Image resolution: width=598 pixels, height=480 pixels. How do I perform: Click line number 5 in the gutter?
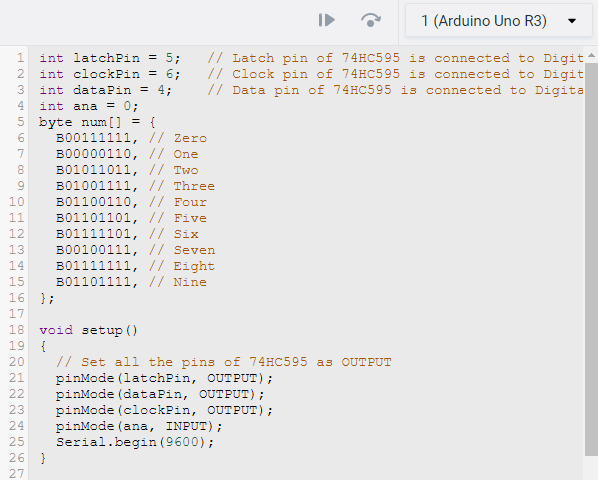pyautogui.click(x=21, y=122)
